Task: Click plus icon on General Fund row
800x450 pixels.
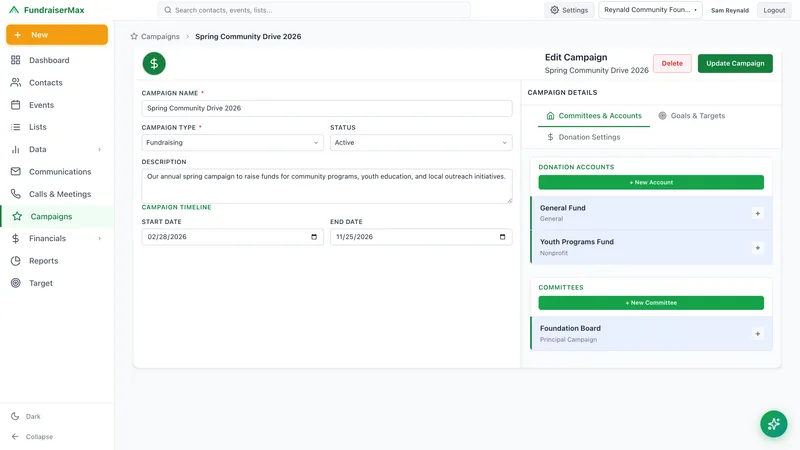Action: click(x=758, y=213)
